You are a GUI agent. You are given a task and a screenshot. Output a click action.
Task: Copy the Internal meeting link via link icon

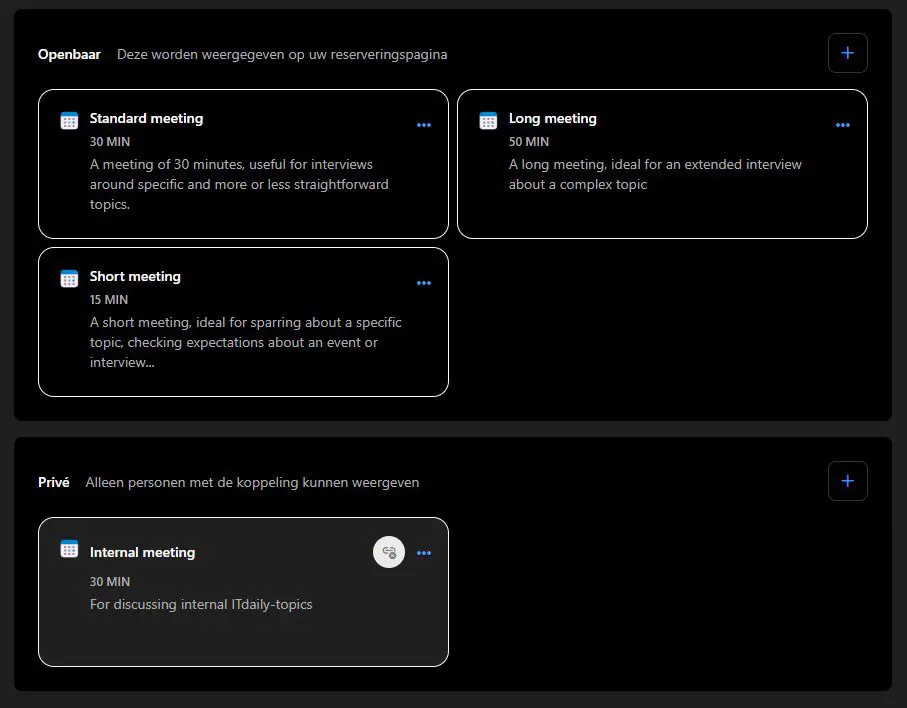[389, 552]
